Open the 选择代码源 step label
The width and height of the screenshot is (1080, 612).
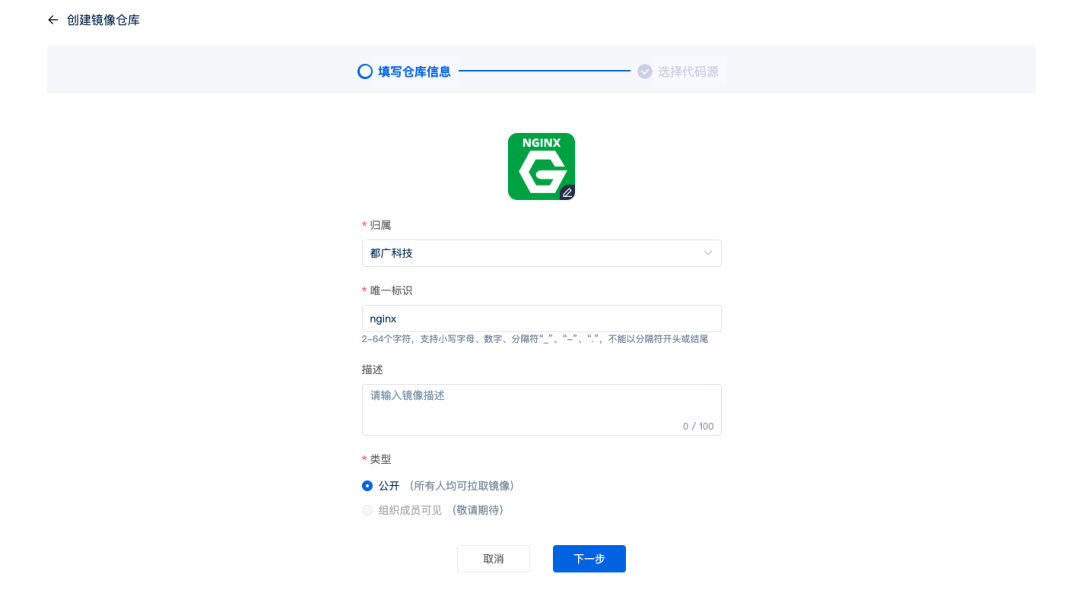(687, 72)
